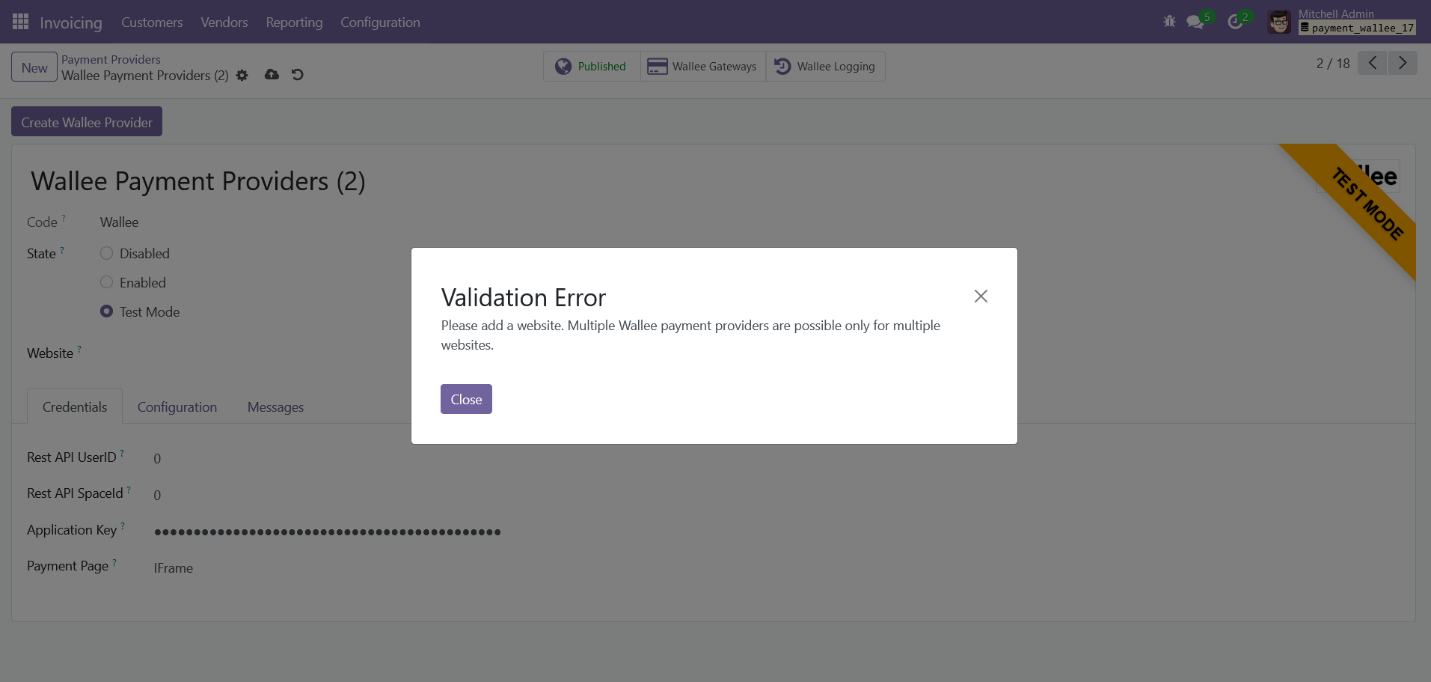This screenshot has width=1431, height=682.
Task: Open the apps grid menu icon
Action: click(x=20, y=22)
